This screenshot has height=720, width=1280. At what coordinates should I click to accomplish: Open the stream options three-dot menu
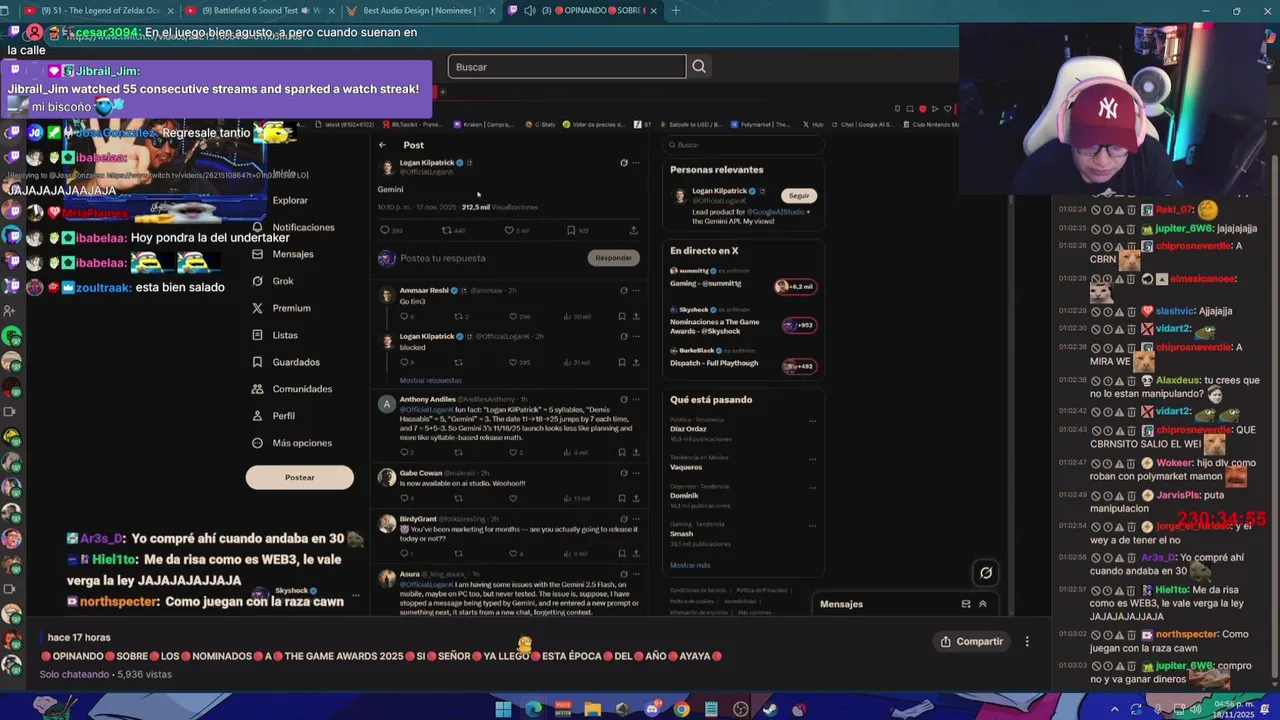coord(1027,642)
